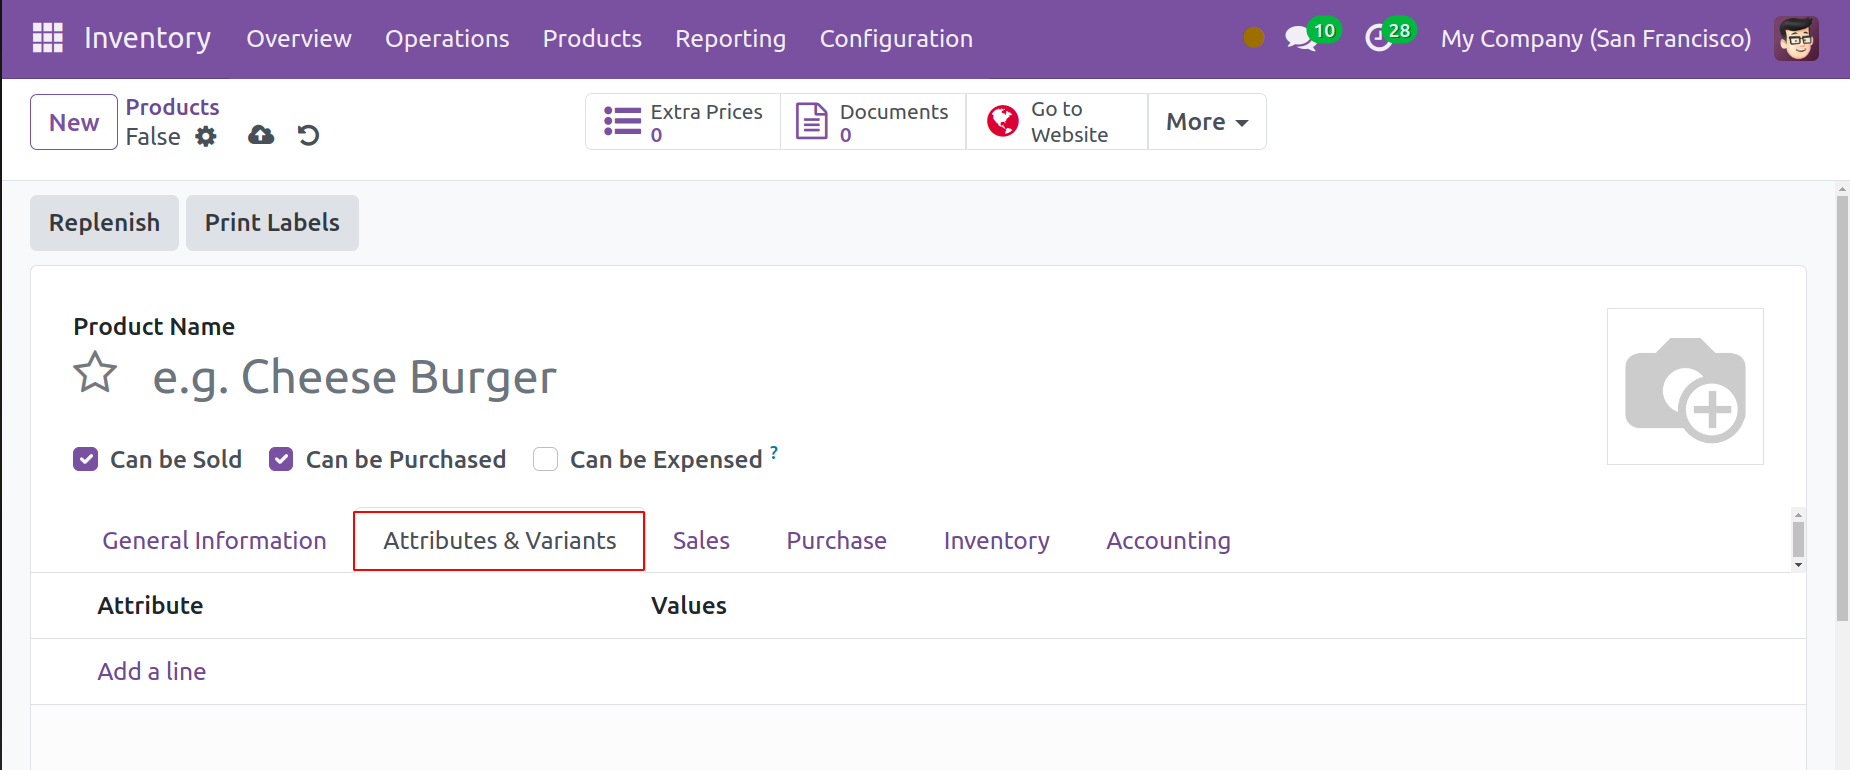Click the gear actions icon beside False
The width and height of the screenshot is (1850, 770).
click(x=206, y=136)
